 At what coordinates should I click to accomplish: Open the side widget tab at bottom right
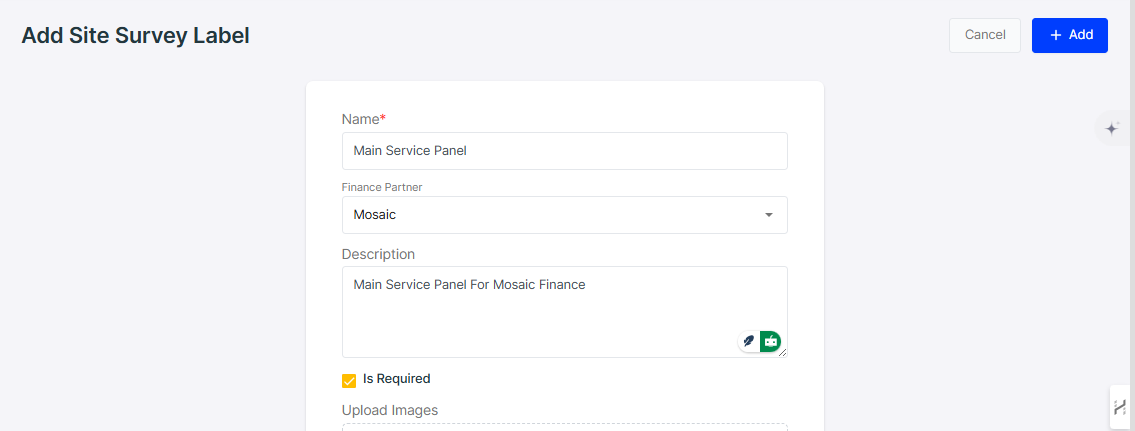[1121, 407]
